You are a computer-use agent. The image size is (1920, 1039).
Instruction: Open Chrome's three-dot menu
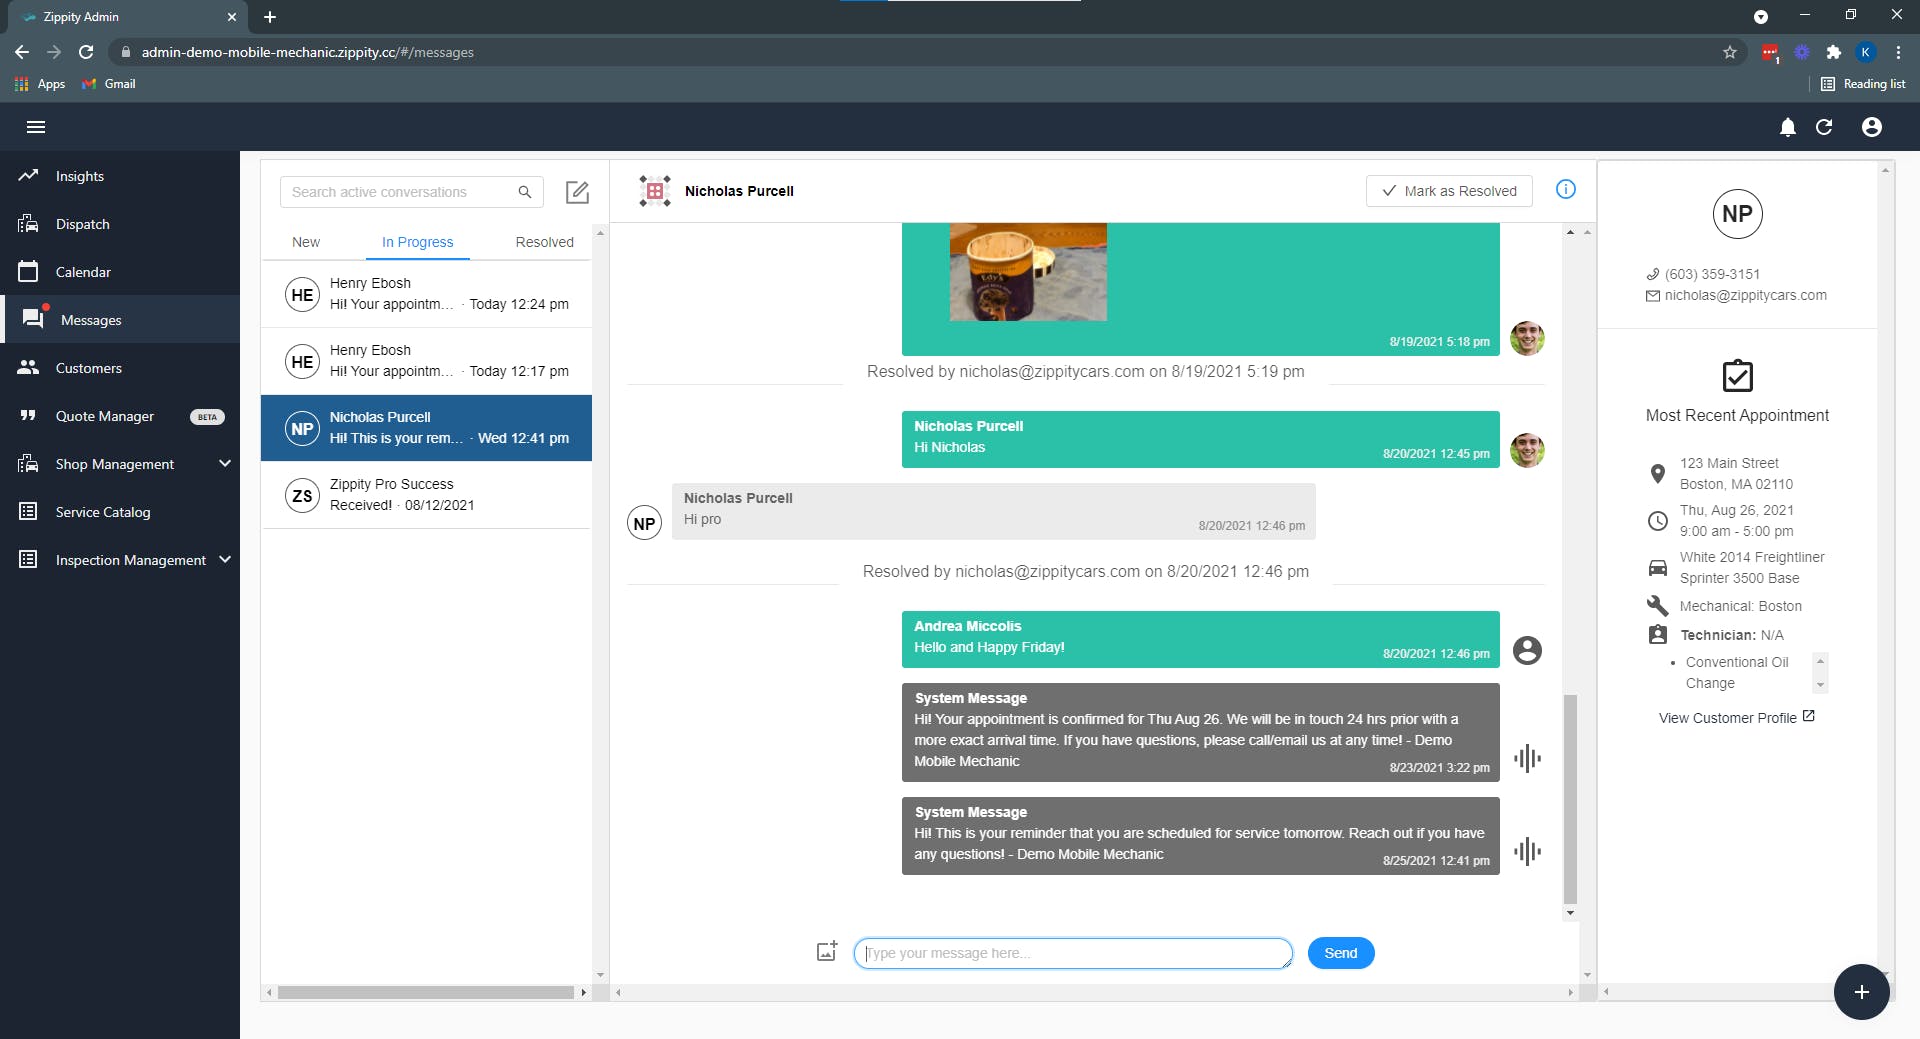click(1898, 52)
